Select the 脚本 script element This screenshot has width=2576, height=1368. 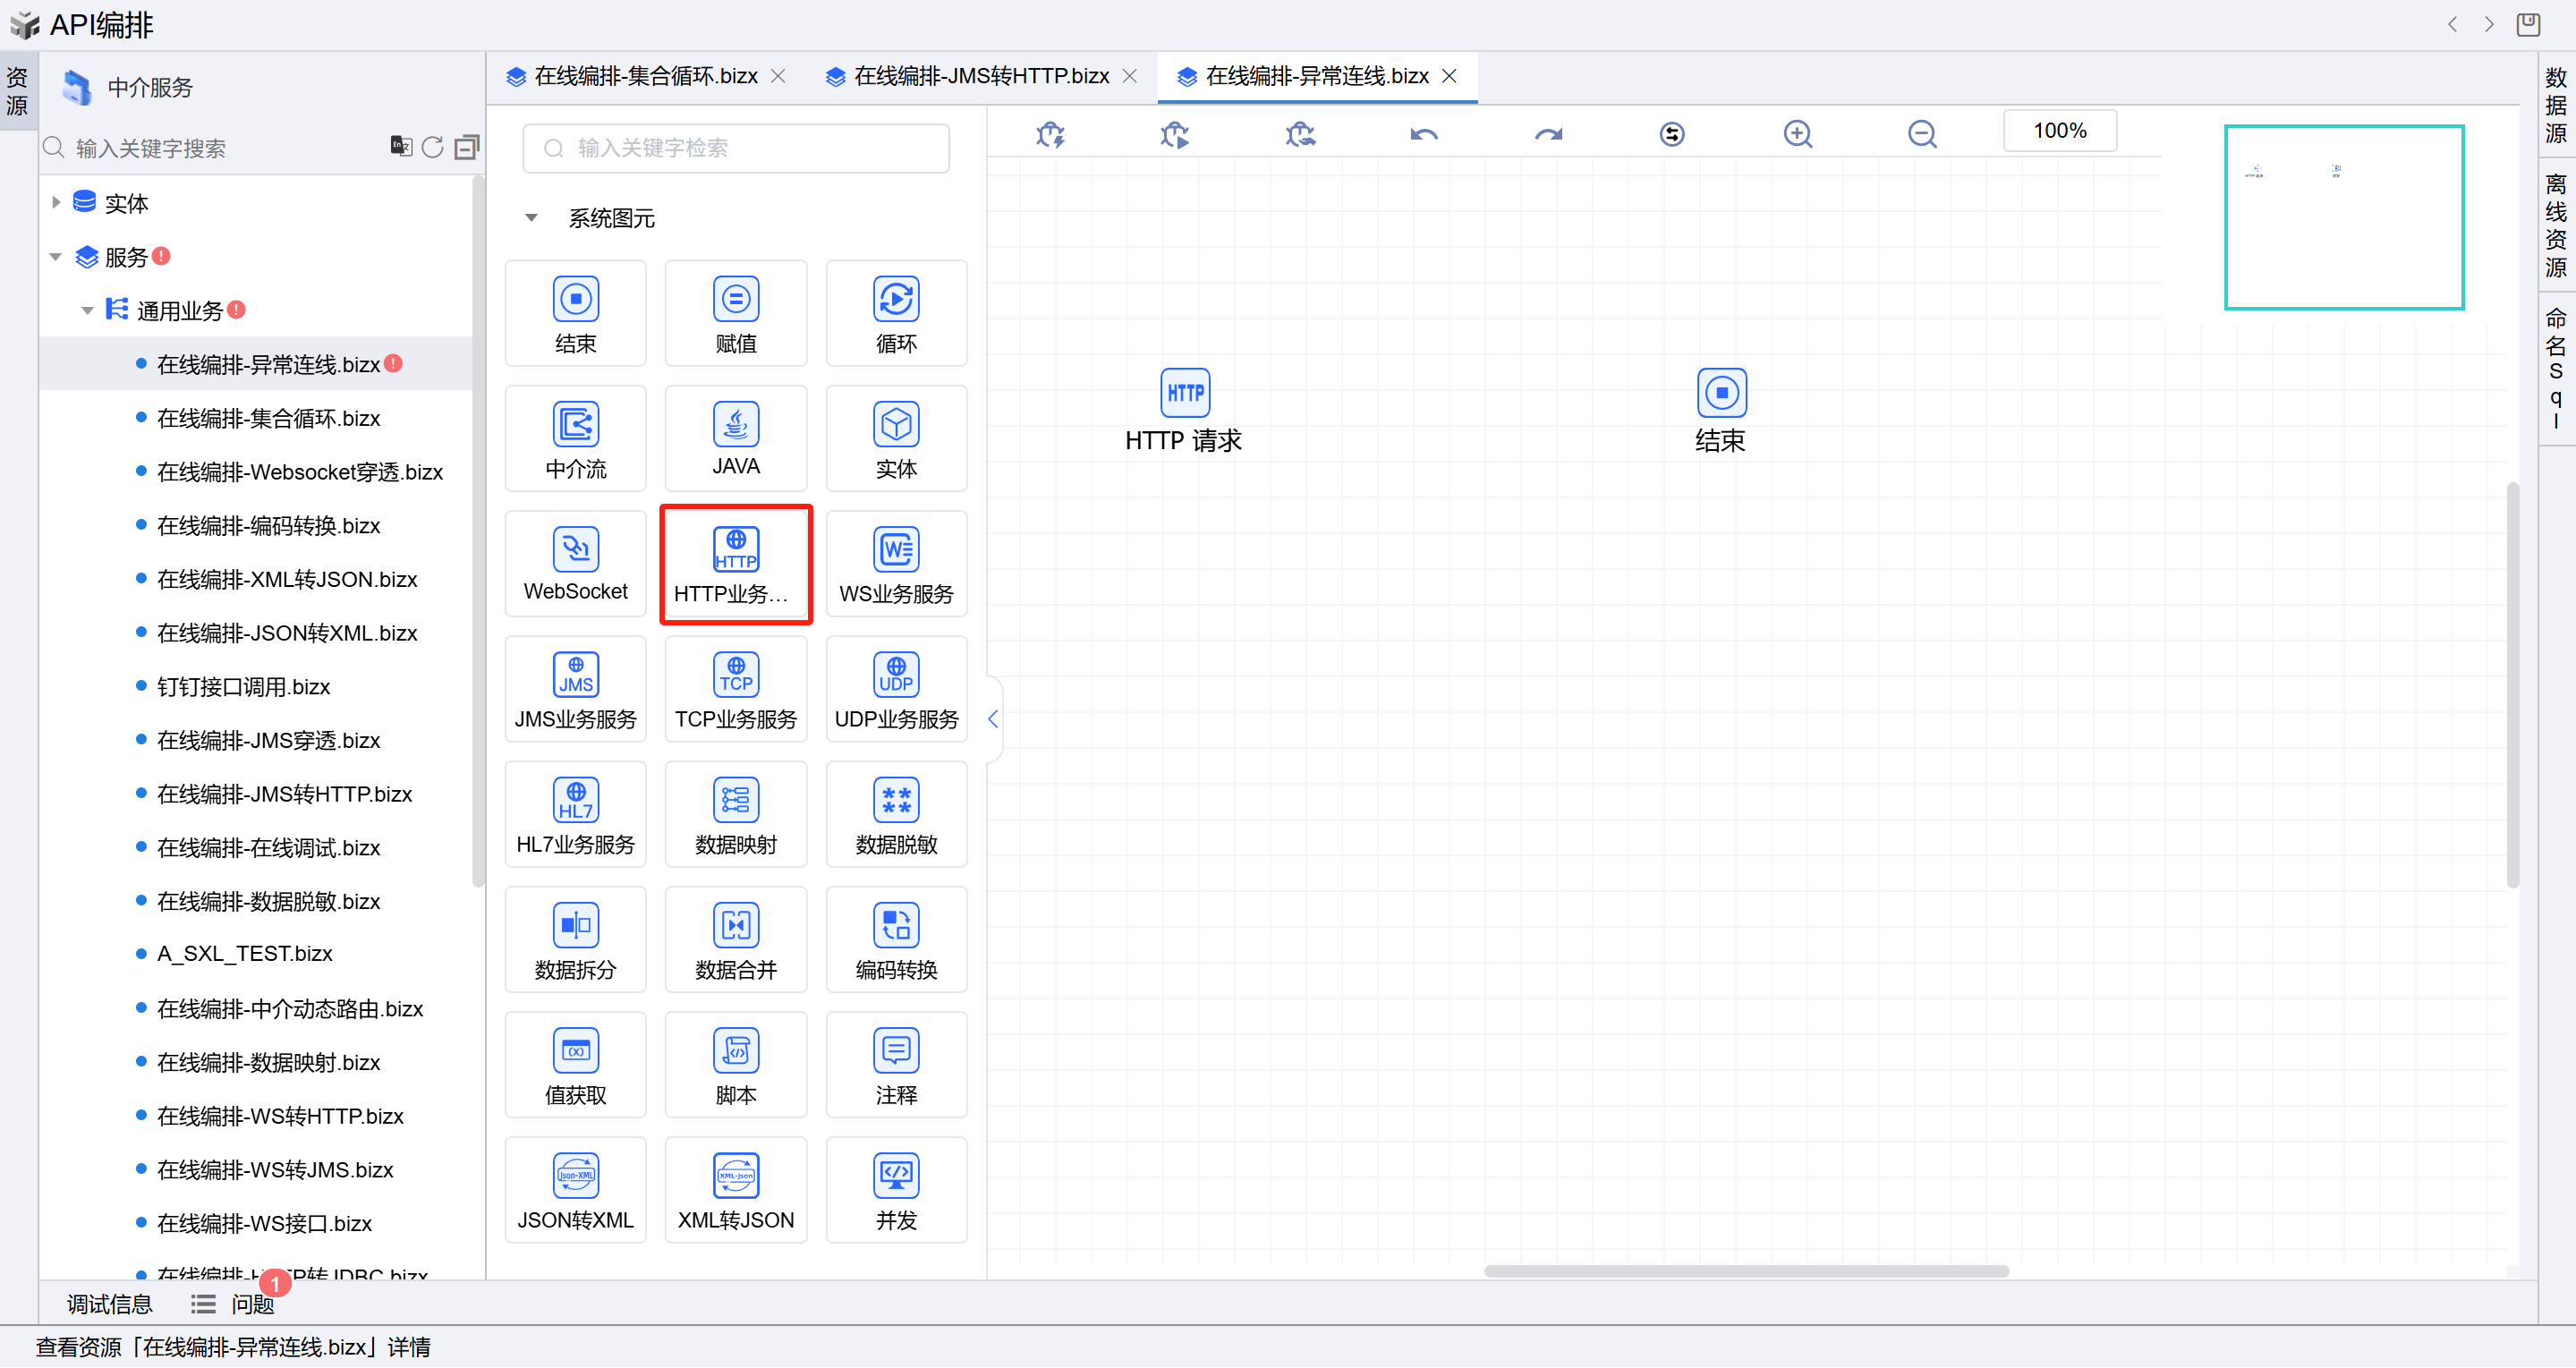pos(735,1064)
